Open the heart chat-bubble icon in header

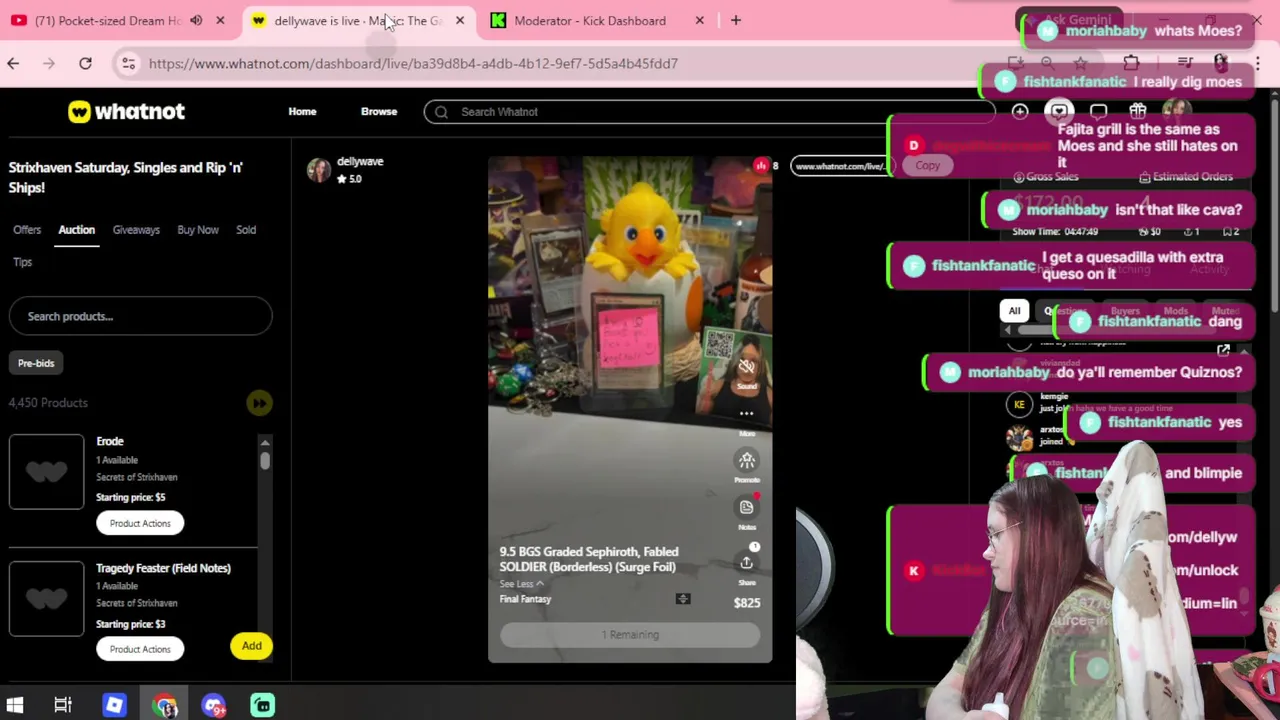tap(1059, 112)
